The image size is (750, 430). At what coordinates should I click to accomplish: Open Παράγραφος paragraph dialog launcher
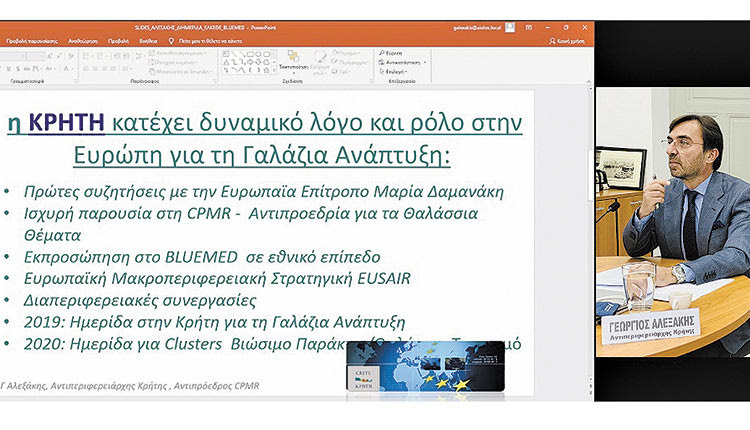(215, 81)
